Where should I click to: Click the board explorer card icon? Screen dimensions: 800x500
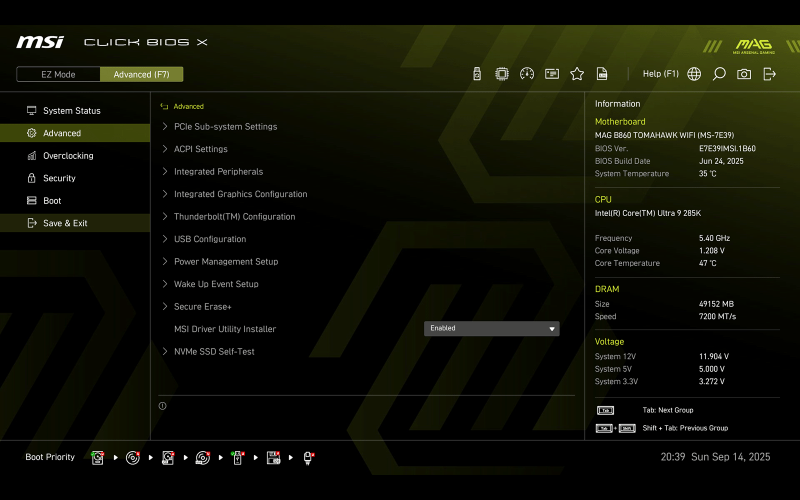pyautogui.click(x=552, y=74)
